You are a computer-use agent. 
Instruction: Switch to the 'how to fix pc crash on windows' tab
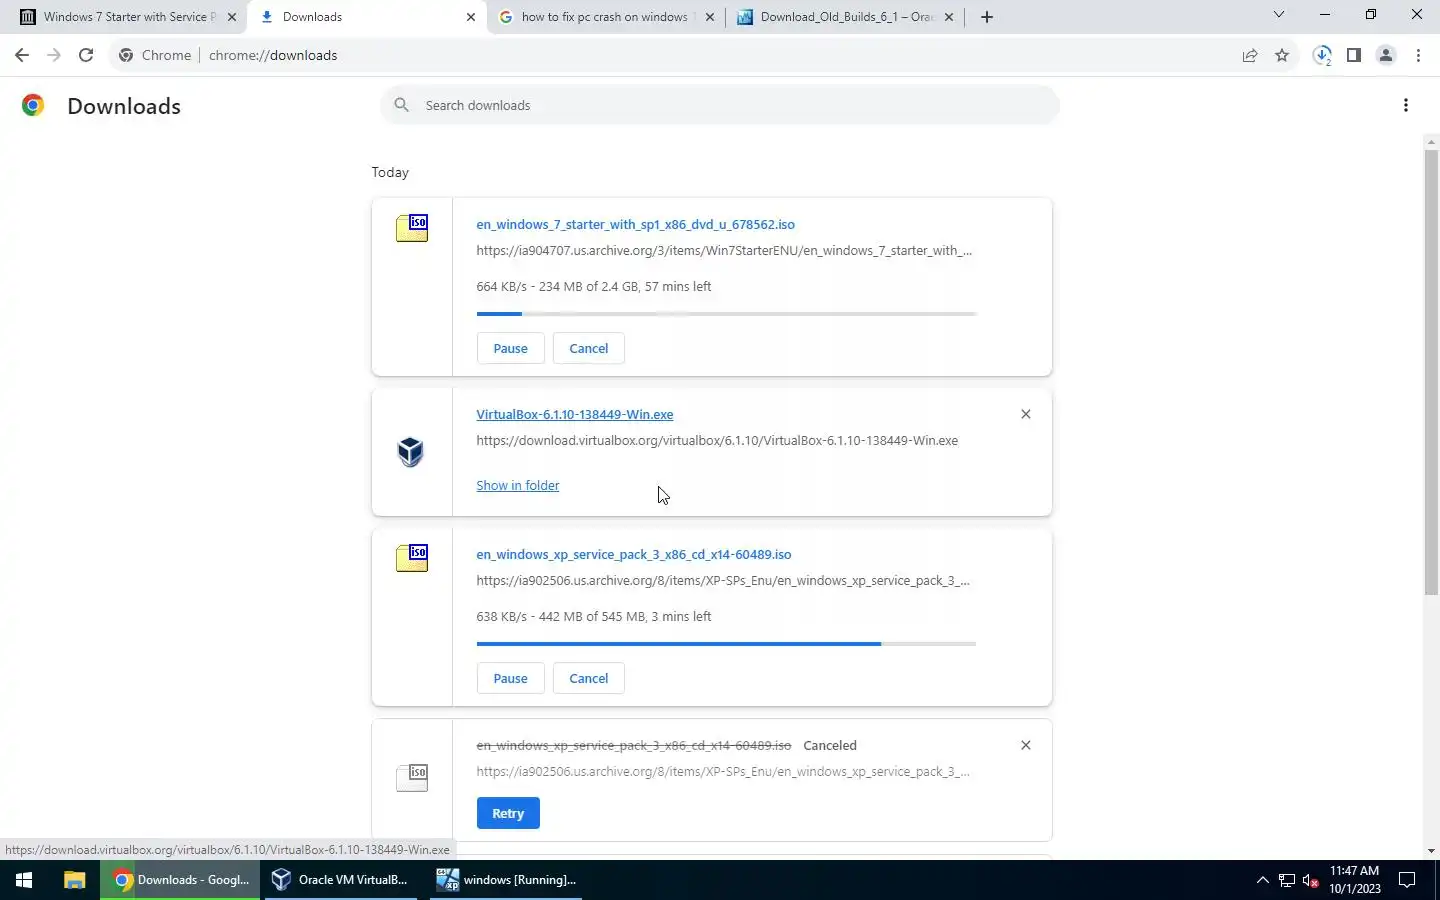pyautogui.click(x=605, y=17)
